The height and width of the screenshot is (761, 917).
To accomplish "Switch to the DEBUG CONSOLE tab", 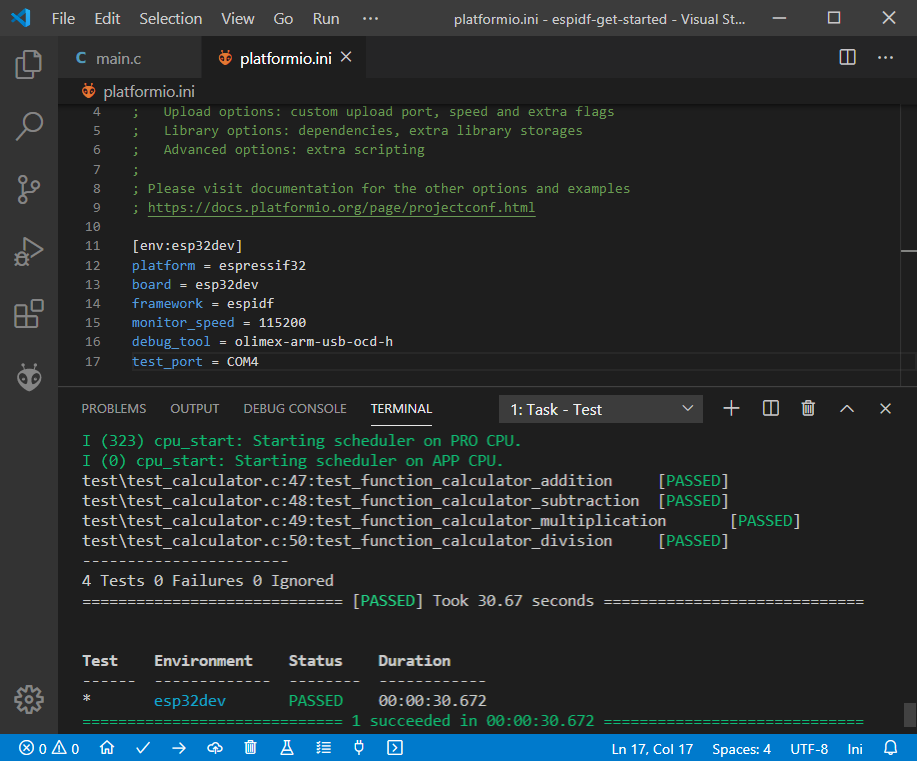I will coord(295,409).
